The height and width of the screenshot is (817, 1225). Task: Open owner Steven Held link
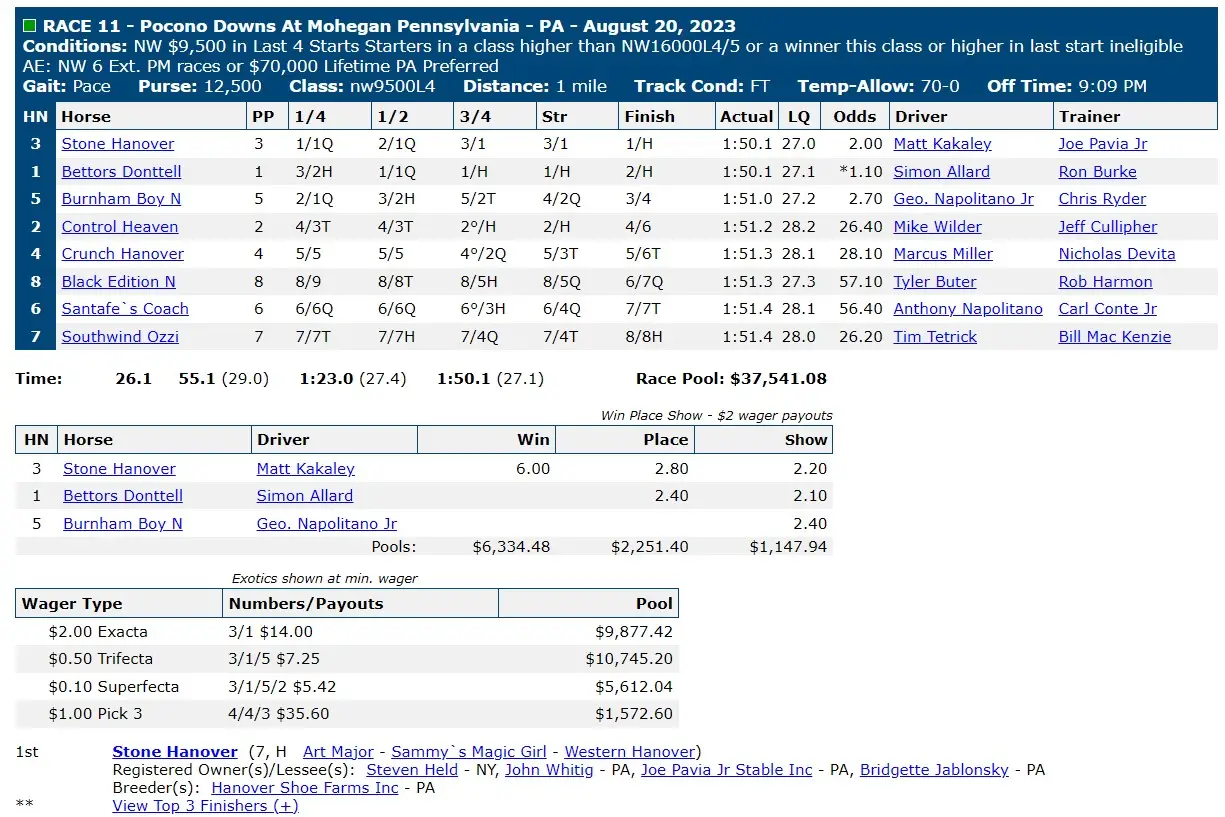point(412,770)
